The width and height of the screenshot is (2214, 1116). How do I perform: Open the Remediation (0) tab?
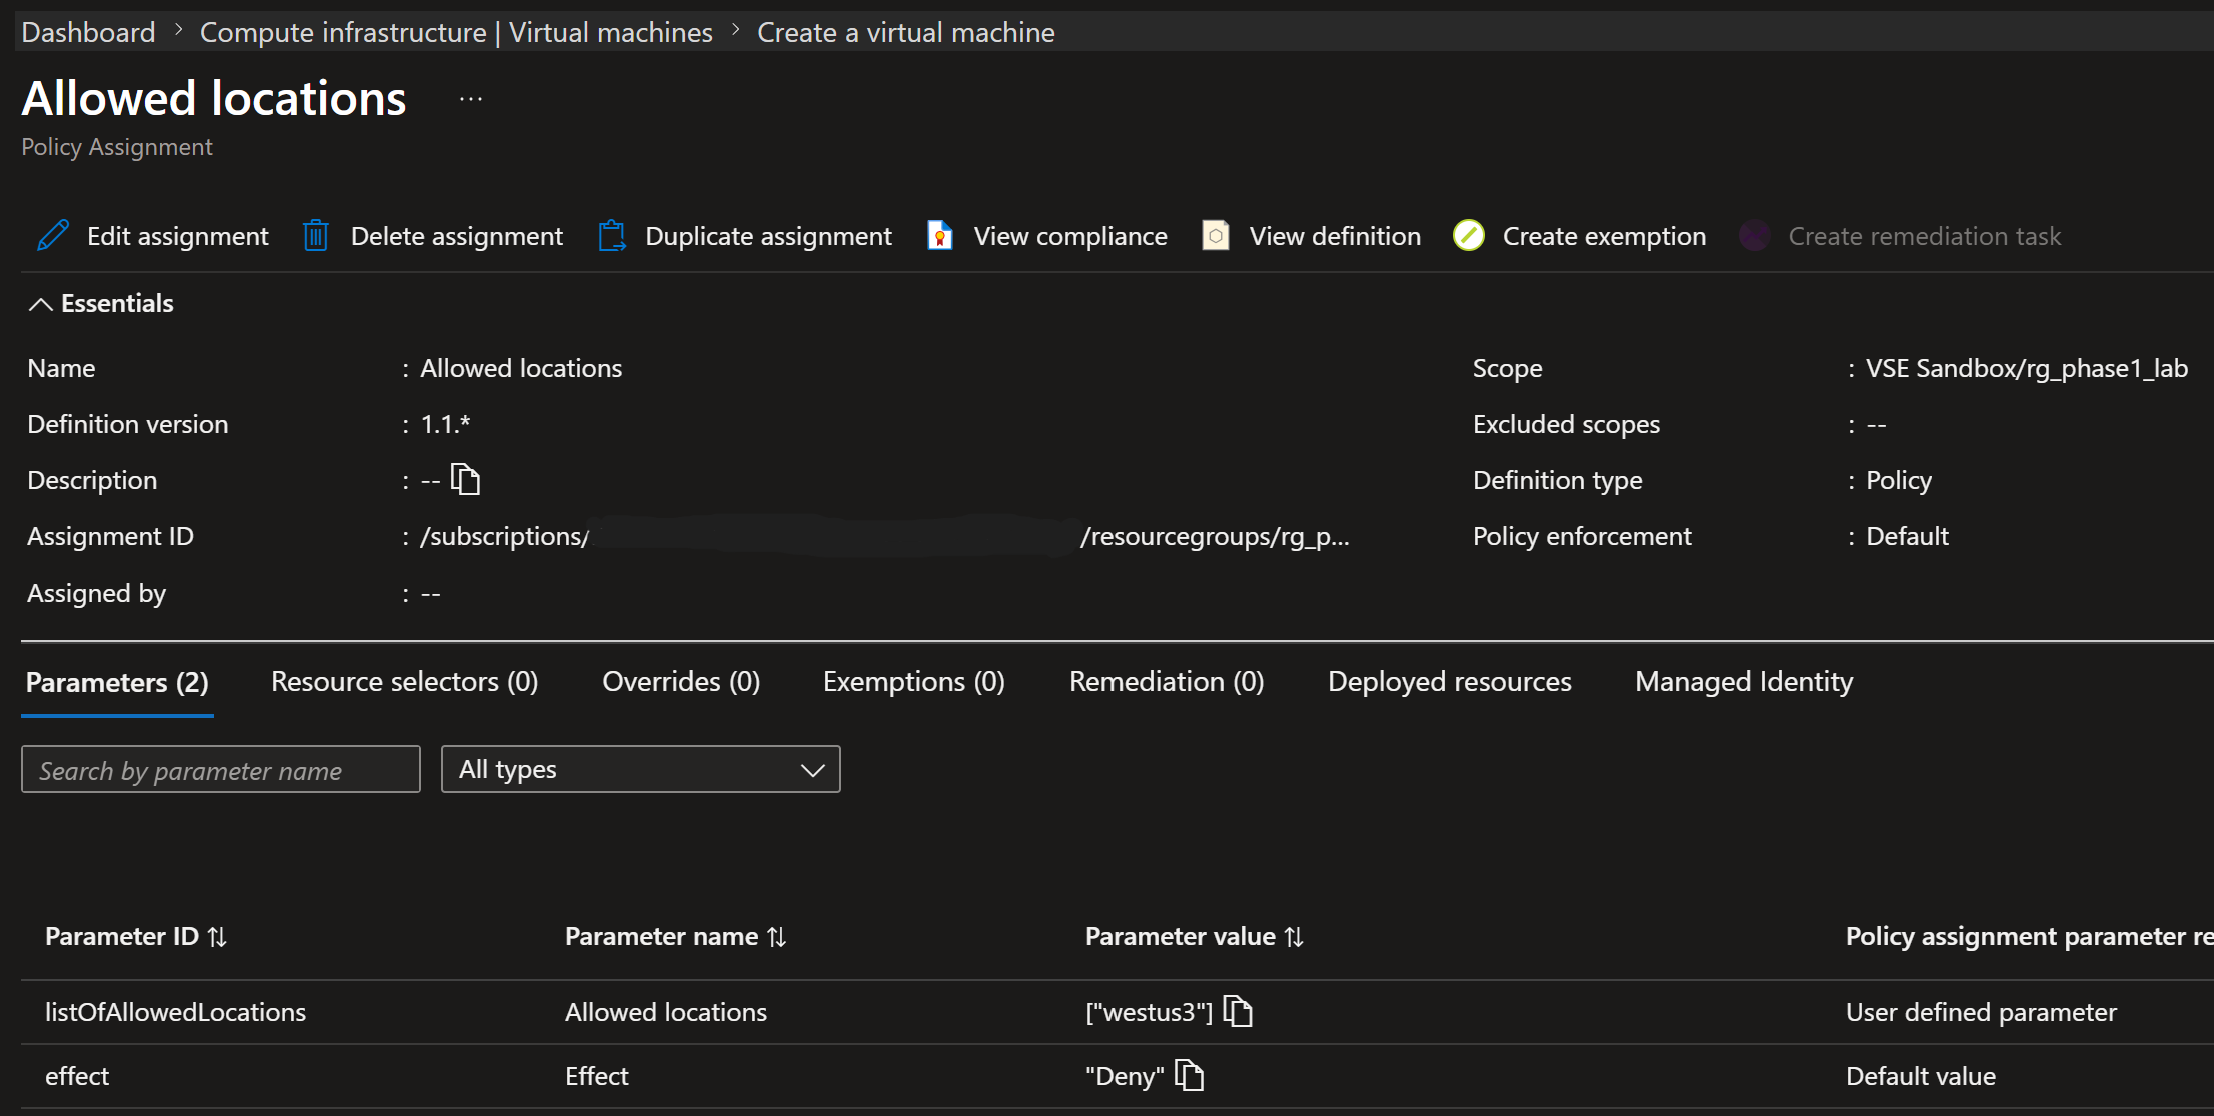1167,682
